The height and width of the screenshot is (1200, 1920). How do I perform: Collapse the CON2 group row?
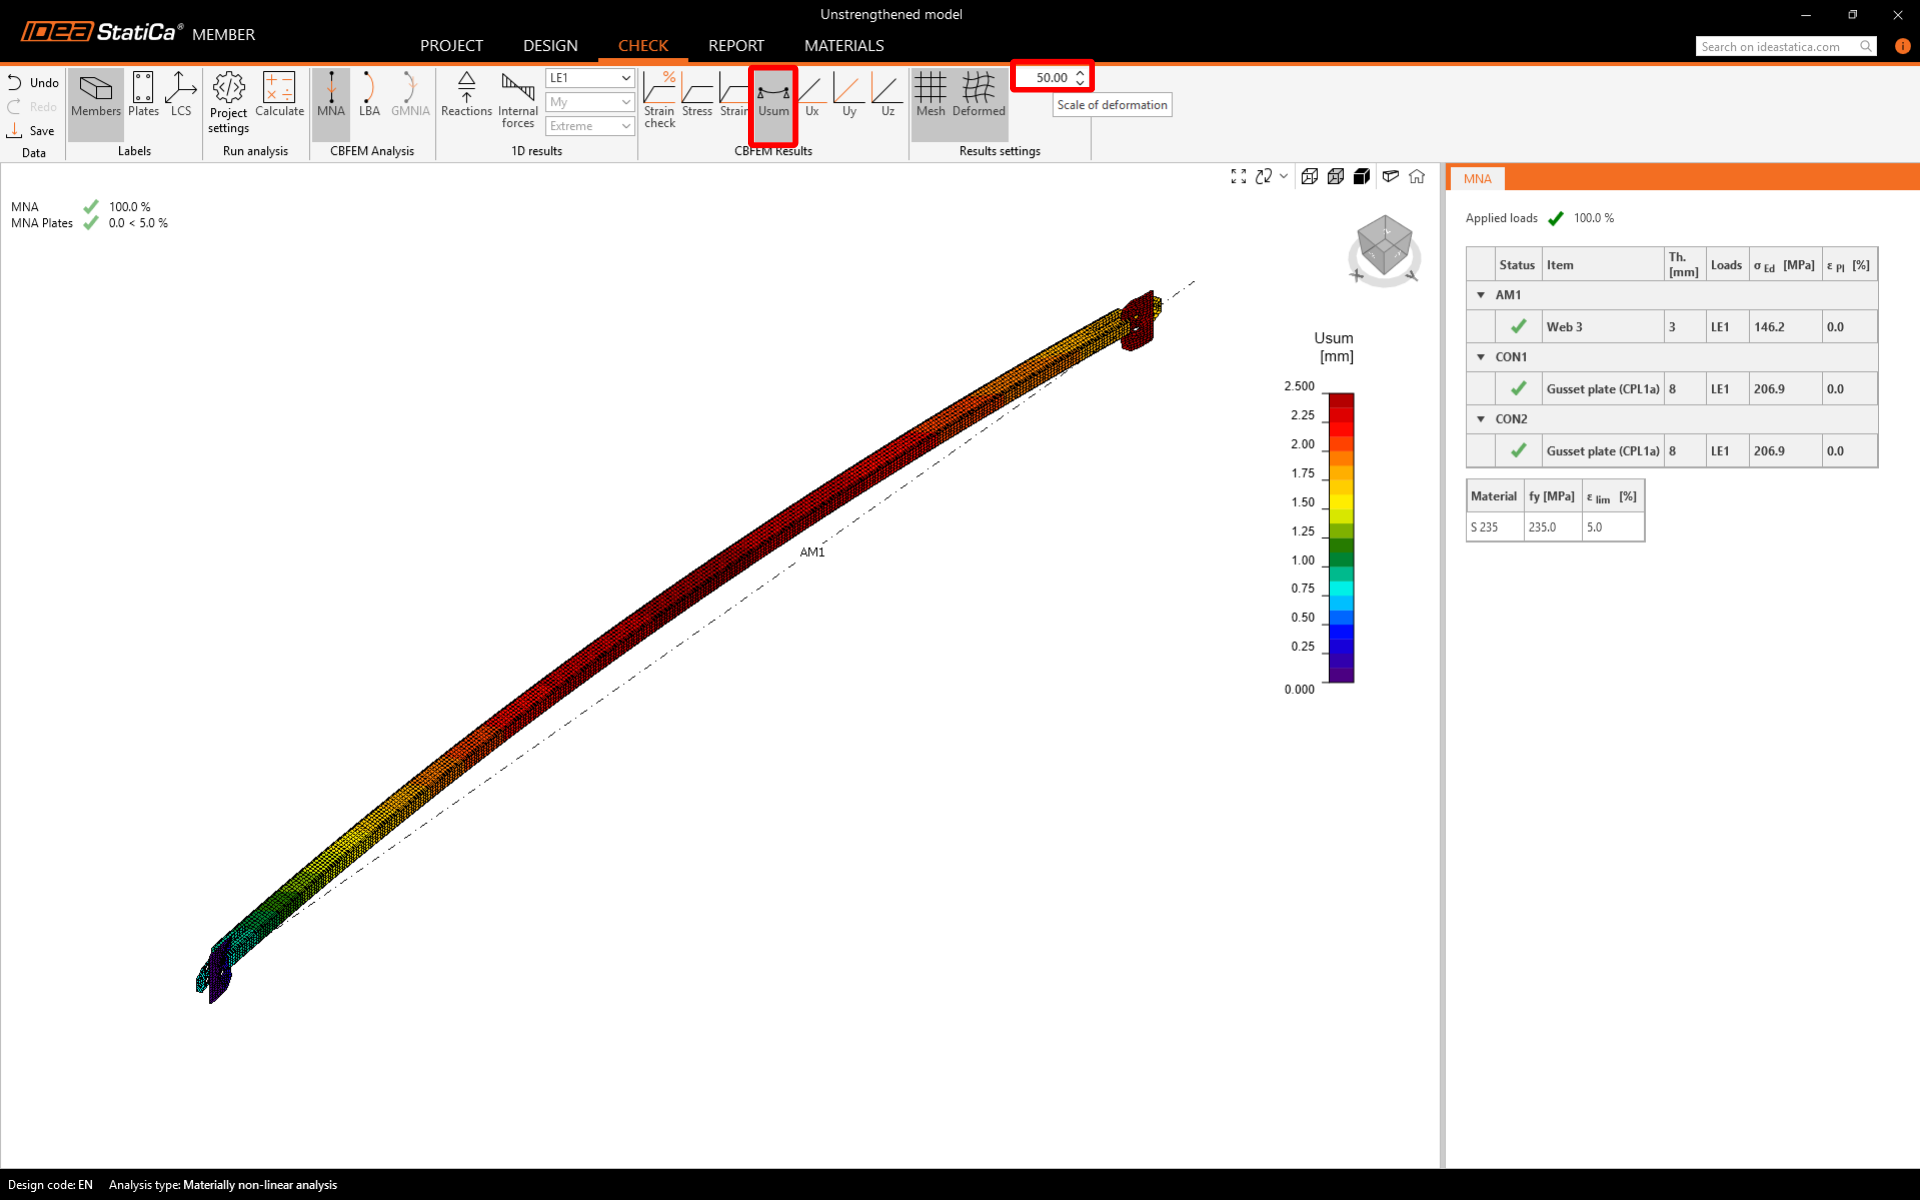[x=1481, y=419]
